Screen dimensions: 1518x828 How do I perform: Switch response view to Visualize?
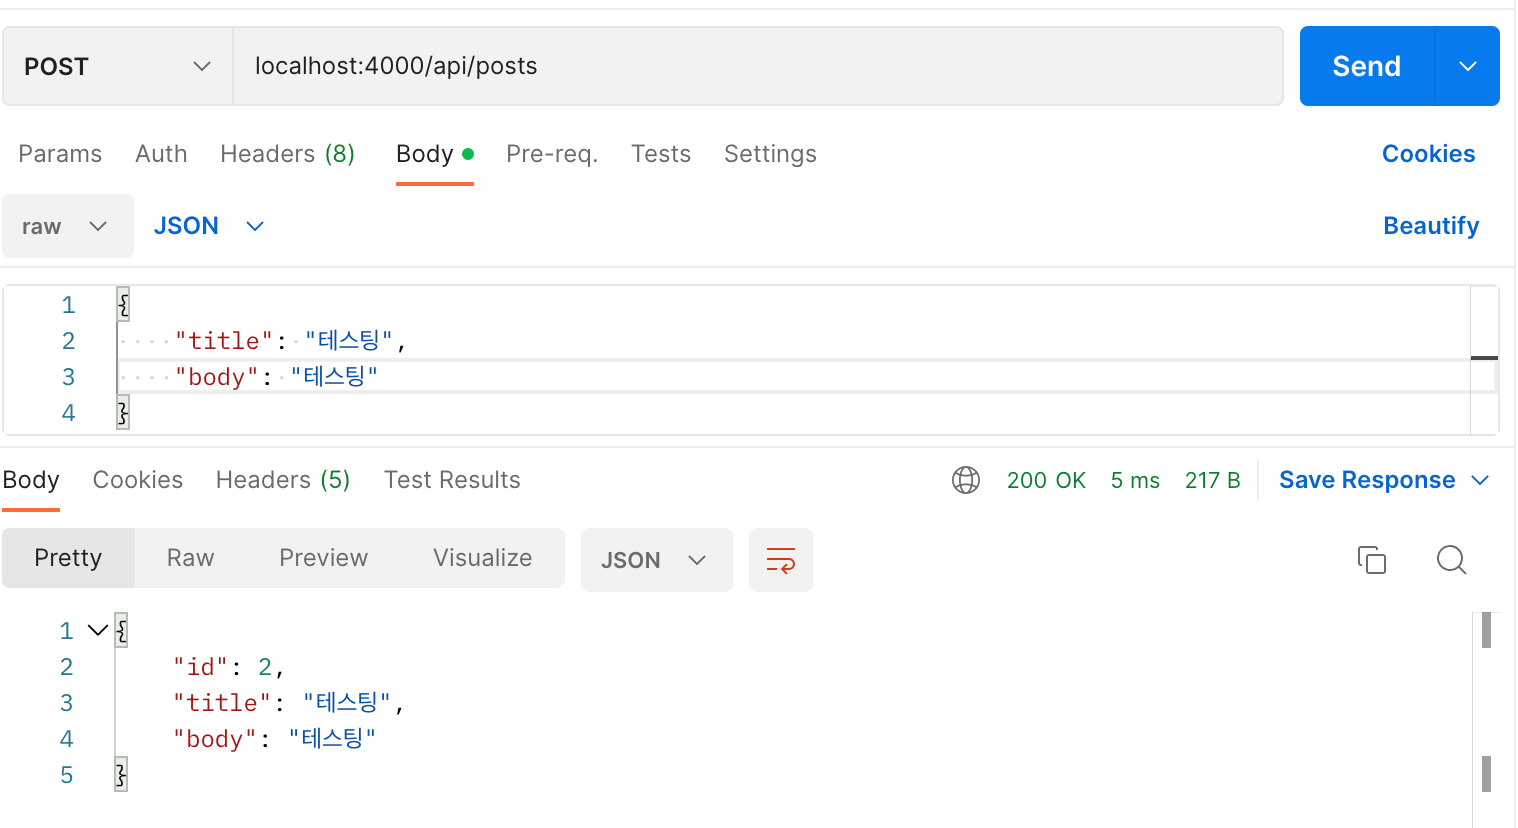[x=482, y=558]
